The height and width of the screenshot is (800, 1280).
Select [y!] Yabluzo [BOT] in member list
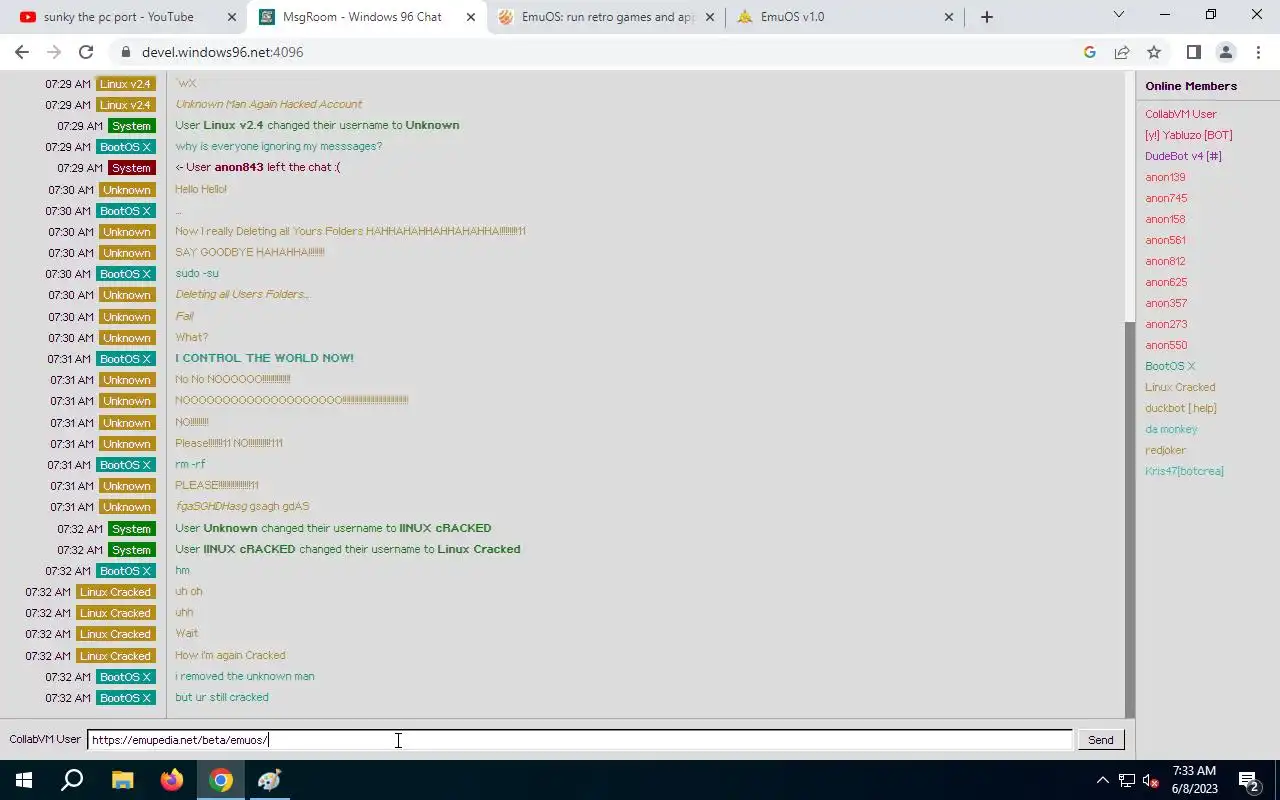coord(1188,135)
